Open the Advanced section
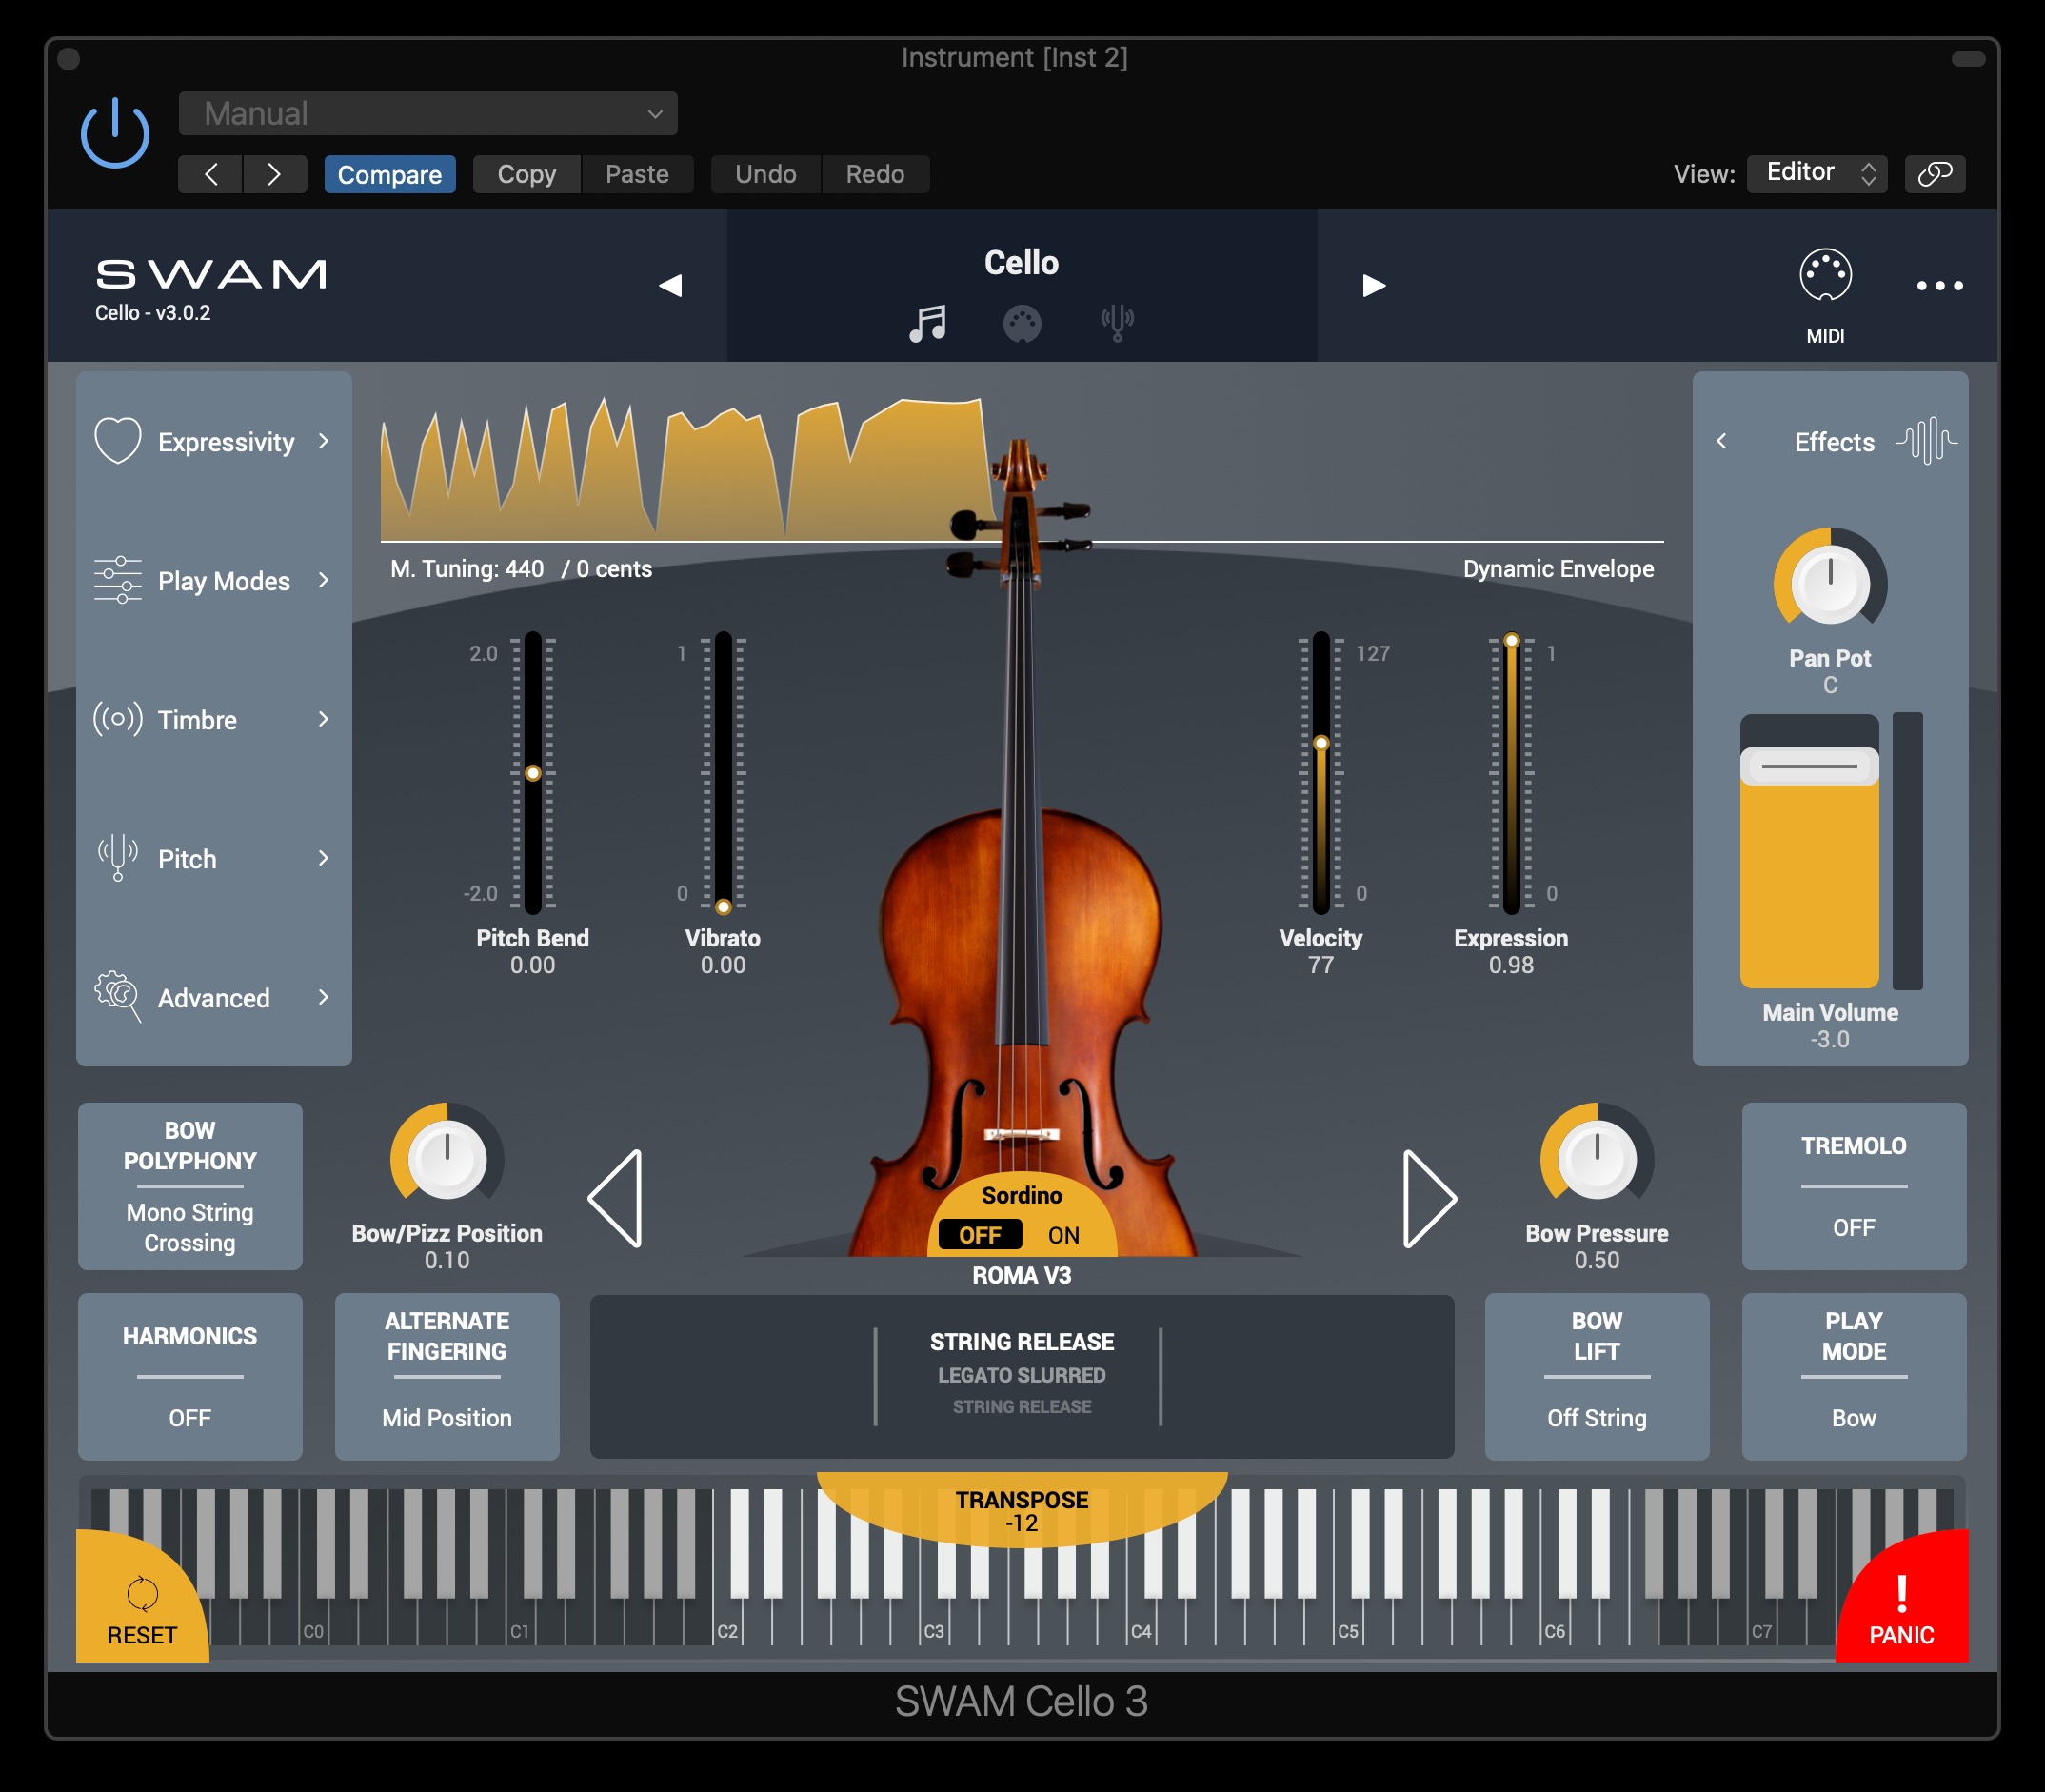2045x1792 pixels. [x=213, y=998]
